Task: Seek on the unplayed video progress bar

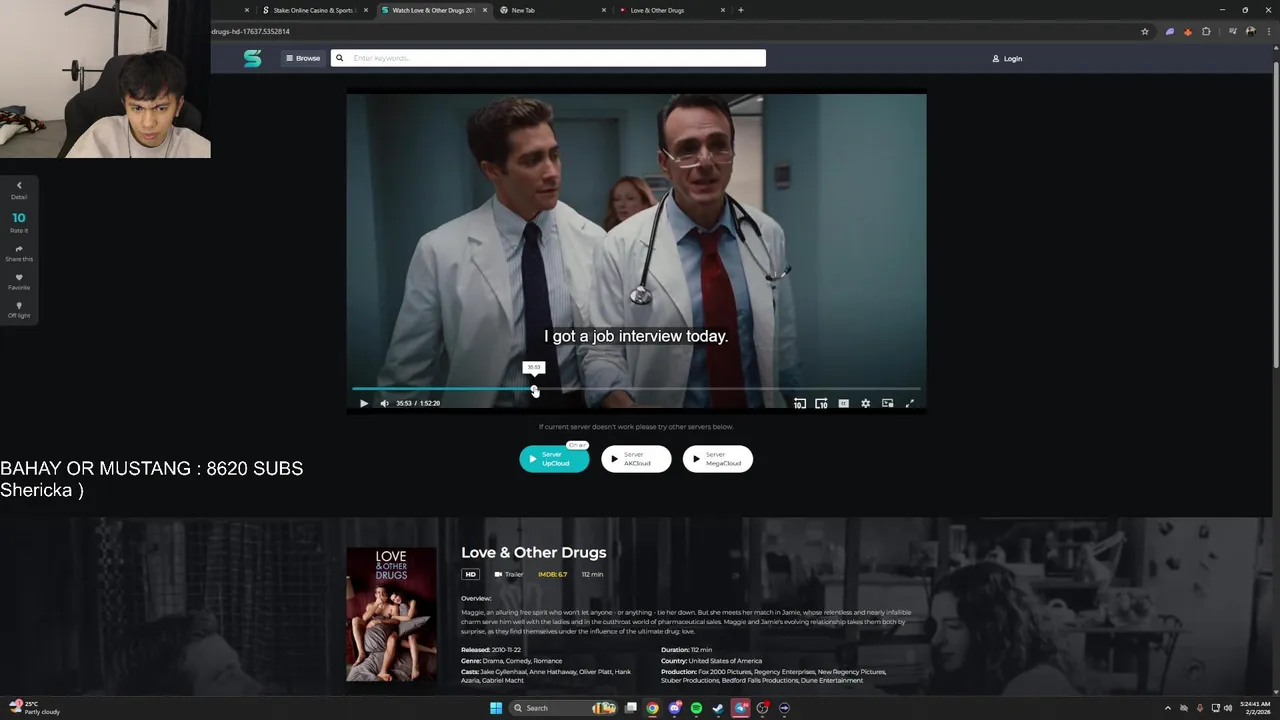Action: tap(727, 389)
